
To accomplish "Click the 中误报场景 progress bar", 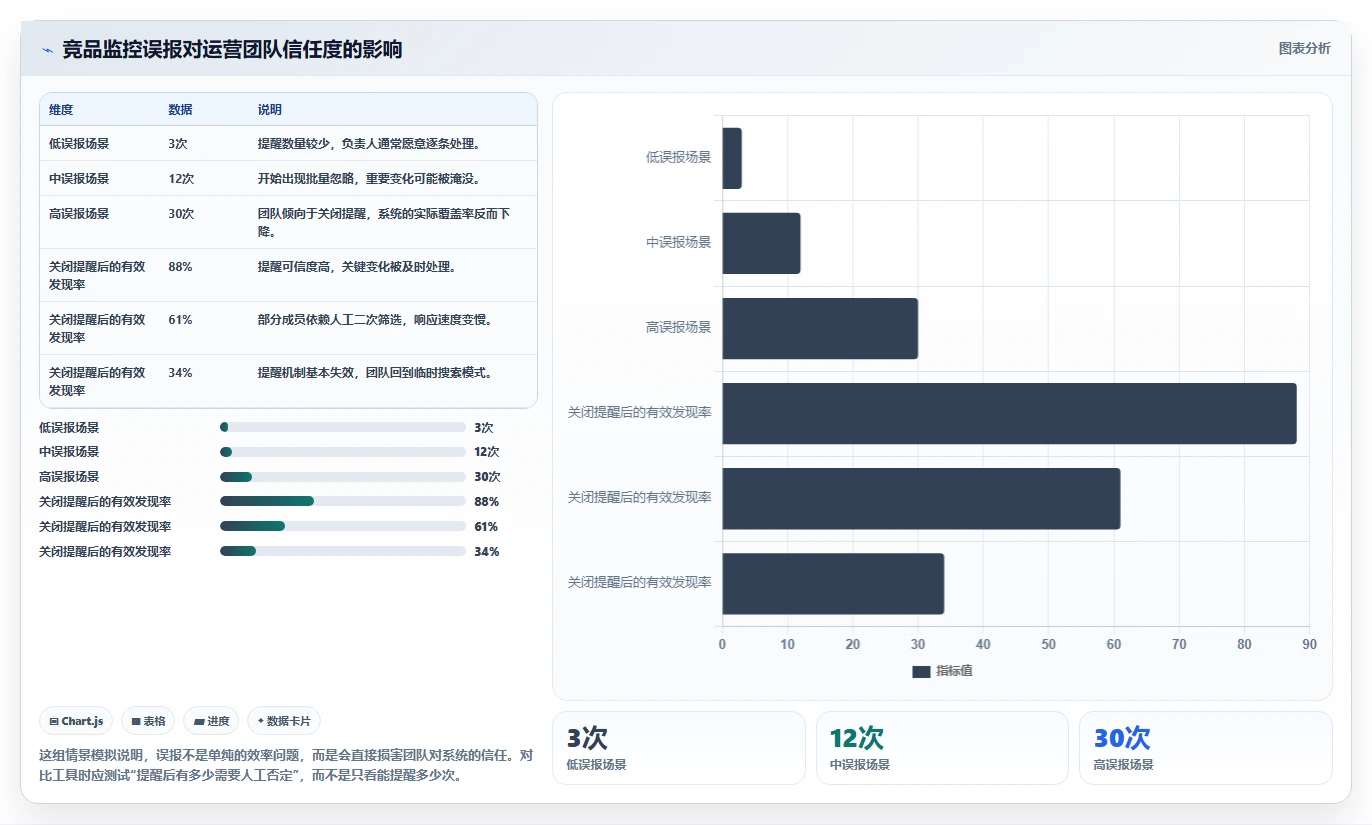I will (343, 452).
